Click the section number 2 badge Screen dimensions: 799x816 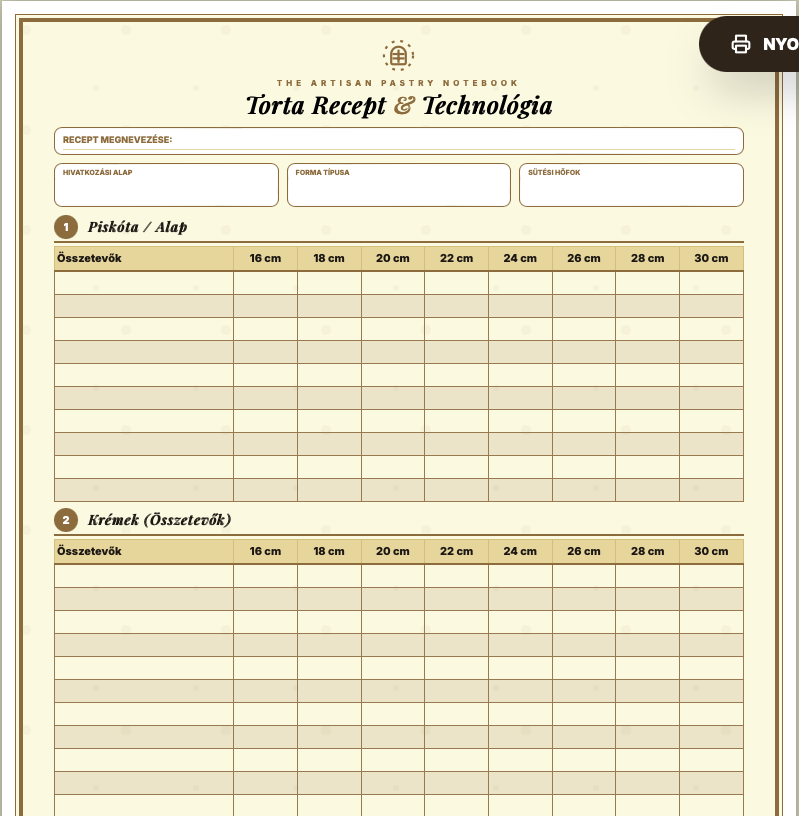tap(66, 520)
